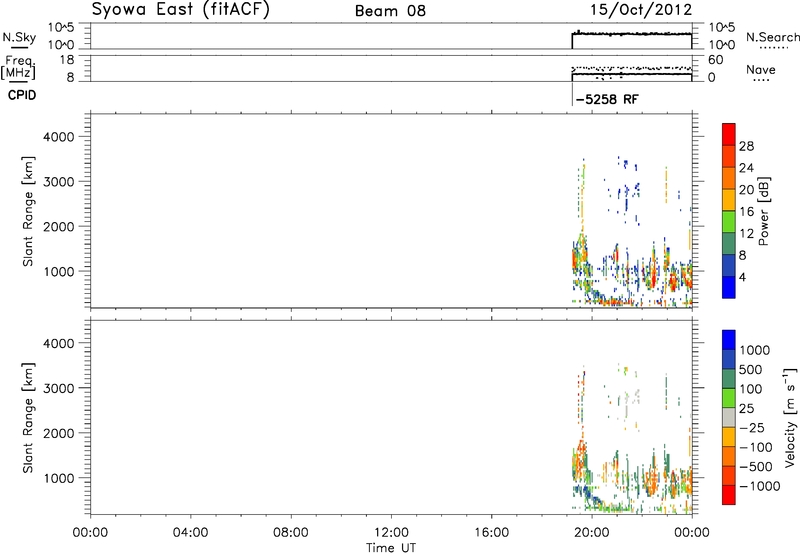The width and height of the screenshot is (800, 554).
Task: Pick the dark green 8–12 dB Power segment
Action: click(x=729, y=244)
